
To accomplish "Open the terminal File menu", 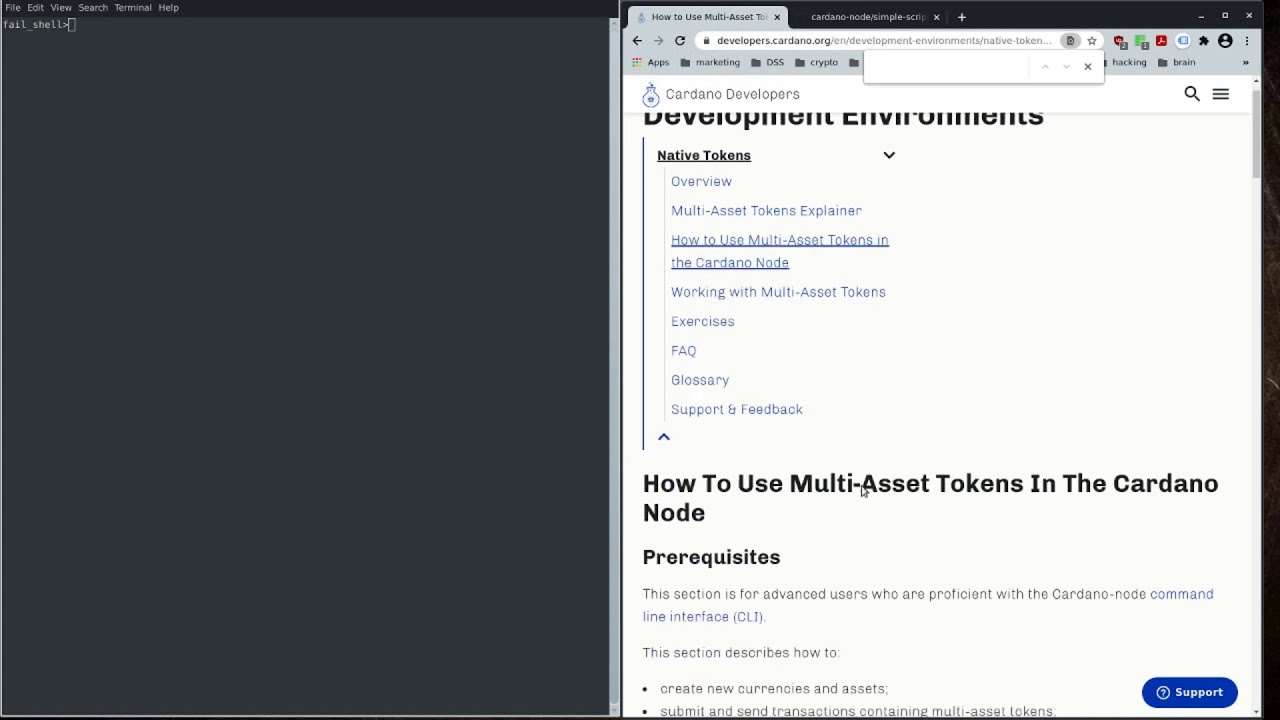I will [13, 8].
